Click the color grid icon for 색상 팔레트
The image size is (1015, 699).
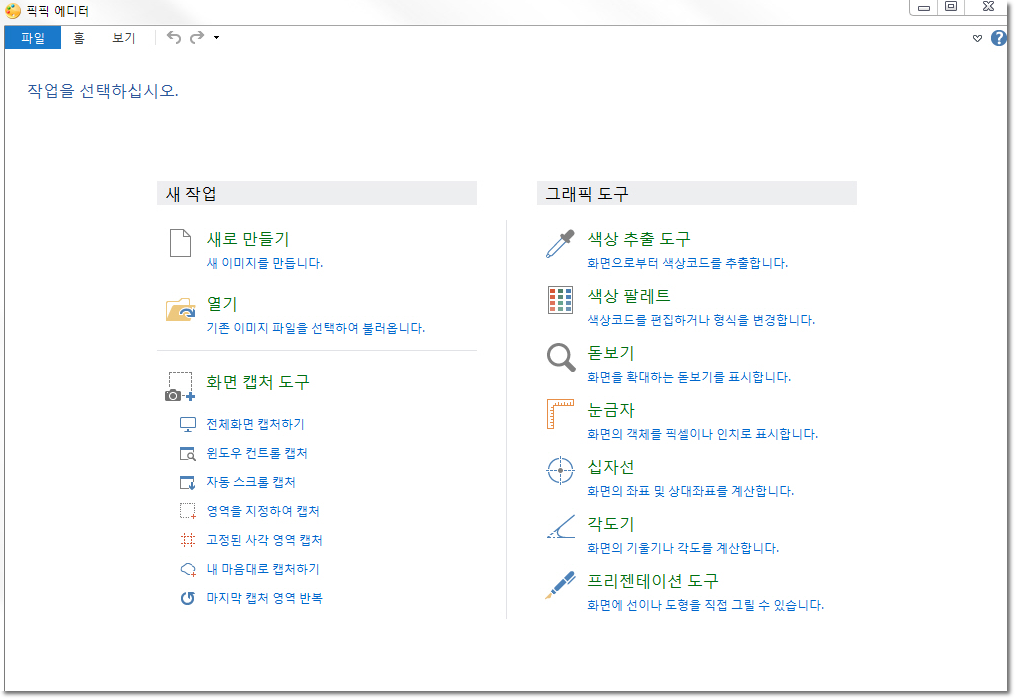(x=560, y=300)
